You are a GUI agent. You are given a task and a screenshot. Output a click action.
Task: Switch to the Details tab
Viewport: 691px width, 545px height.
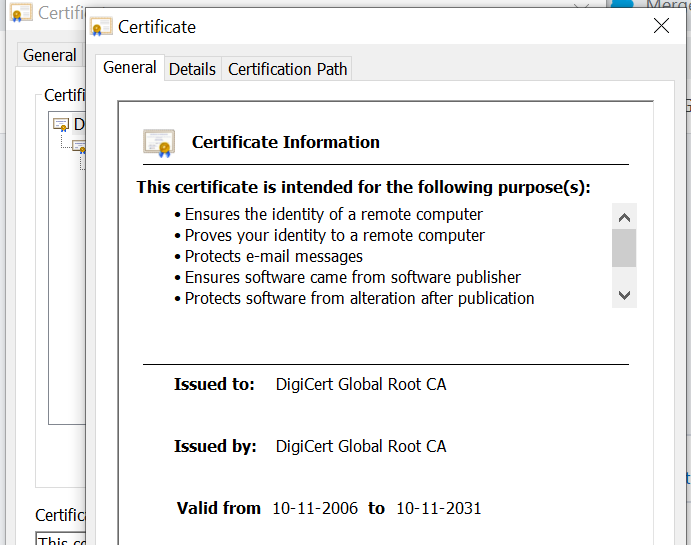(193, 69)
